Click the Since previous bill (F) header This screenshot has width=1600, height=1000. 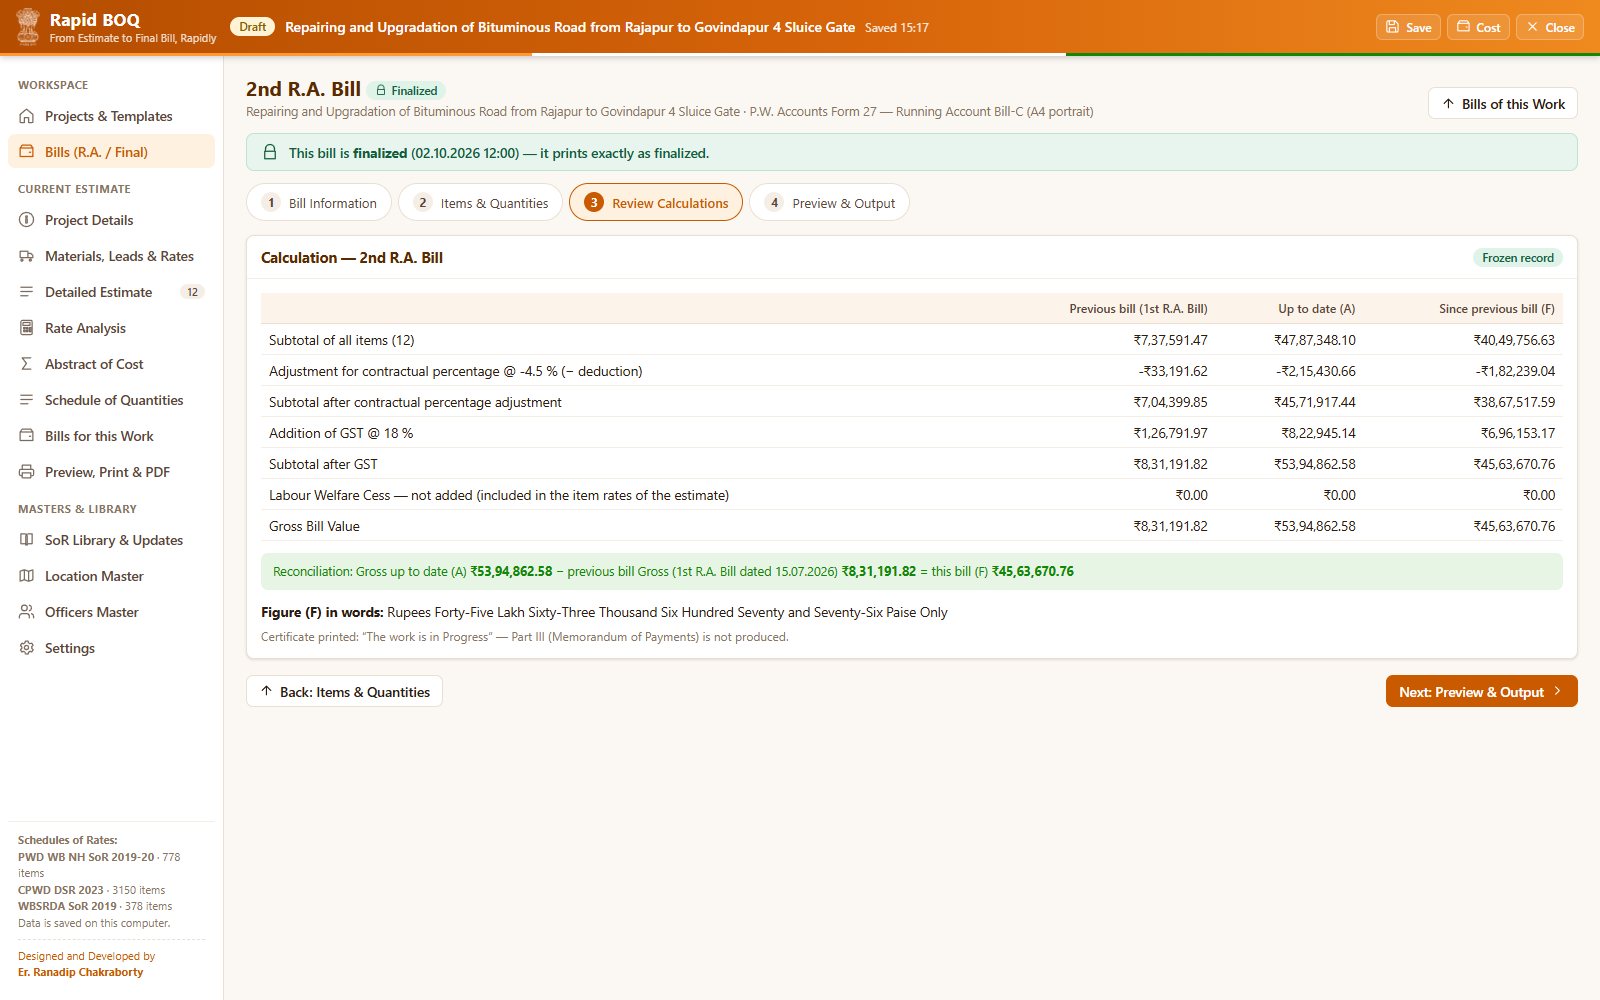(x=1496, y=309)
